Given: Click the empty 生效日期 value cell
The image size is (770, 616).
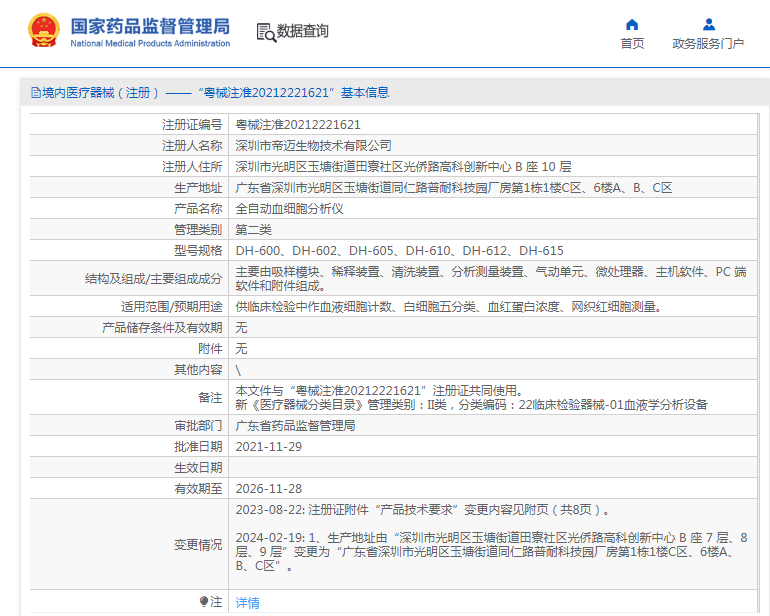Looking at the screenshot, I should [x=493, y=468].
